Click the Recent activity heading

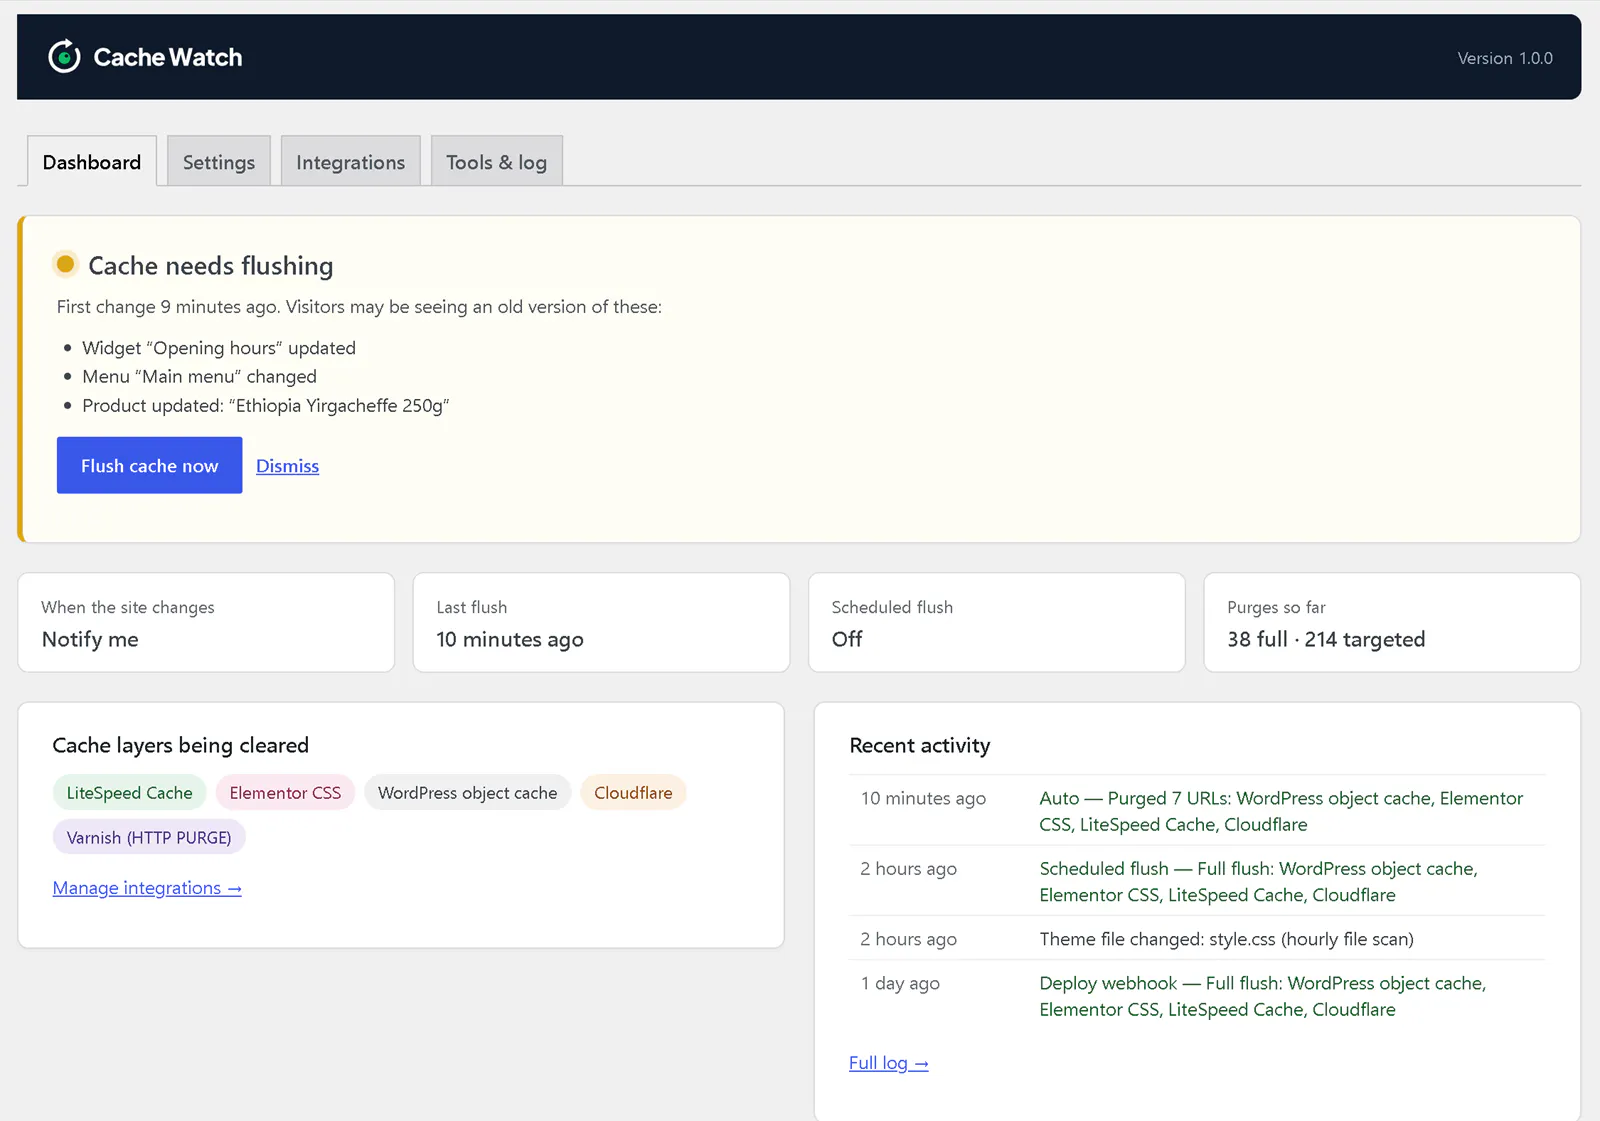[920, 745]
